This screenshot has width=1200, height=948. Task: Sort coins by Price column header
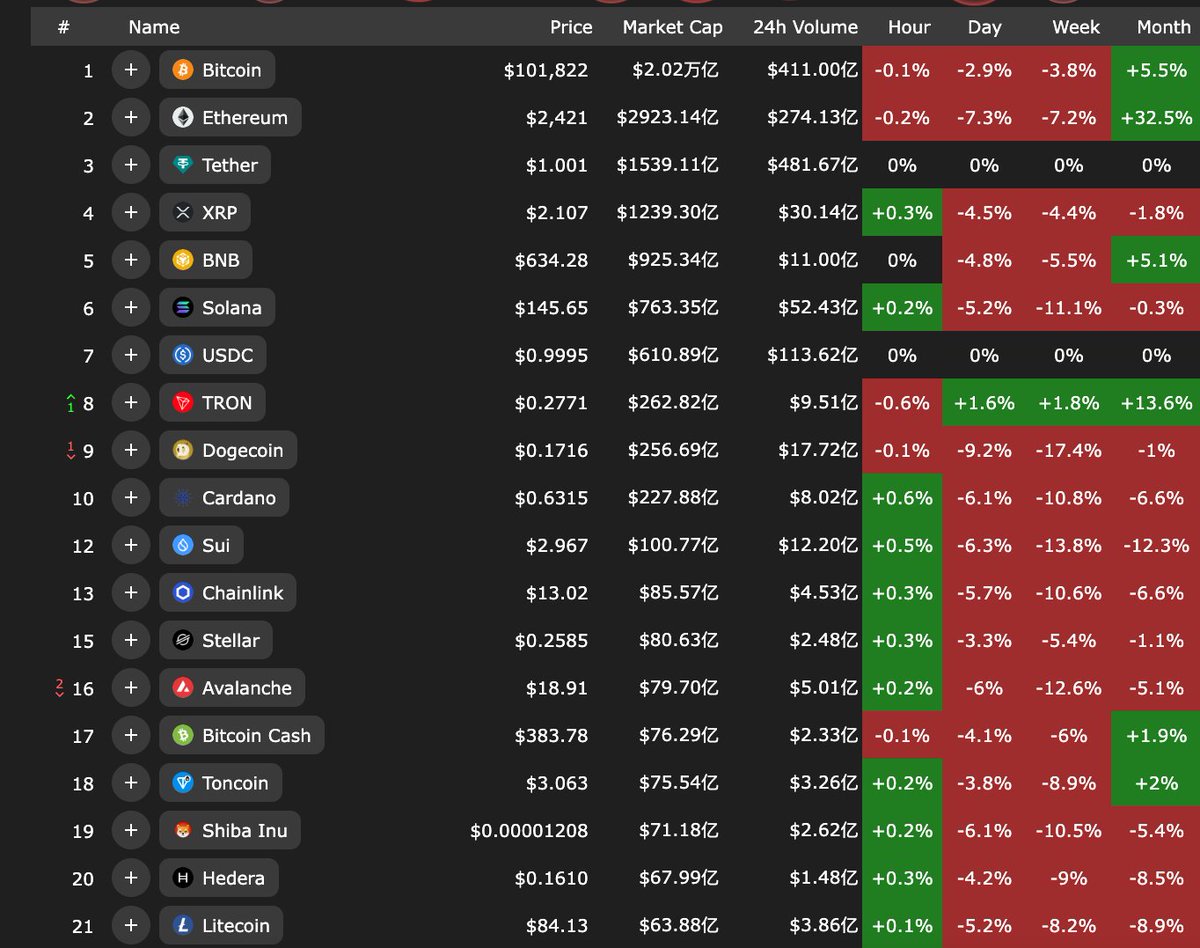(x=571, y=27)
